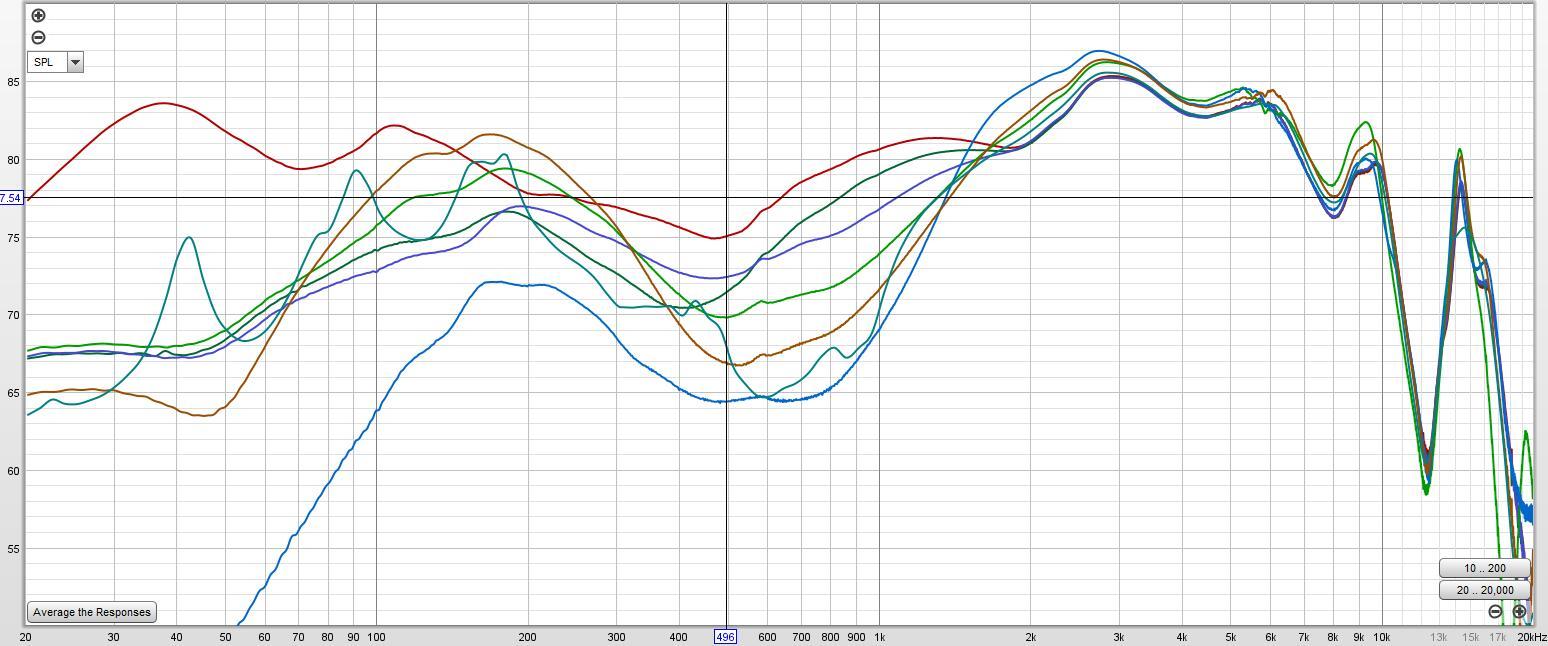Viewport: 1548px width, 646px height.
Task: Set frequency range to 10 .. 200
Action: pyautogui.click(x=1485, y=568)
